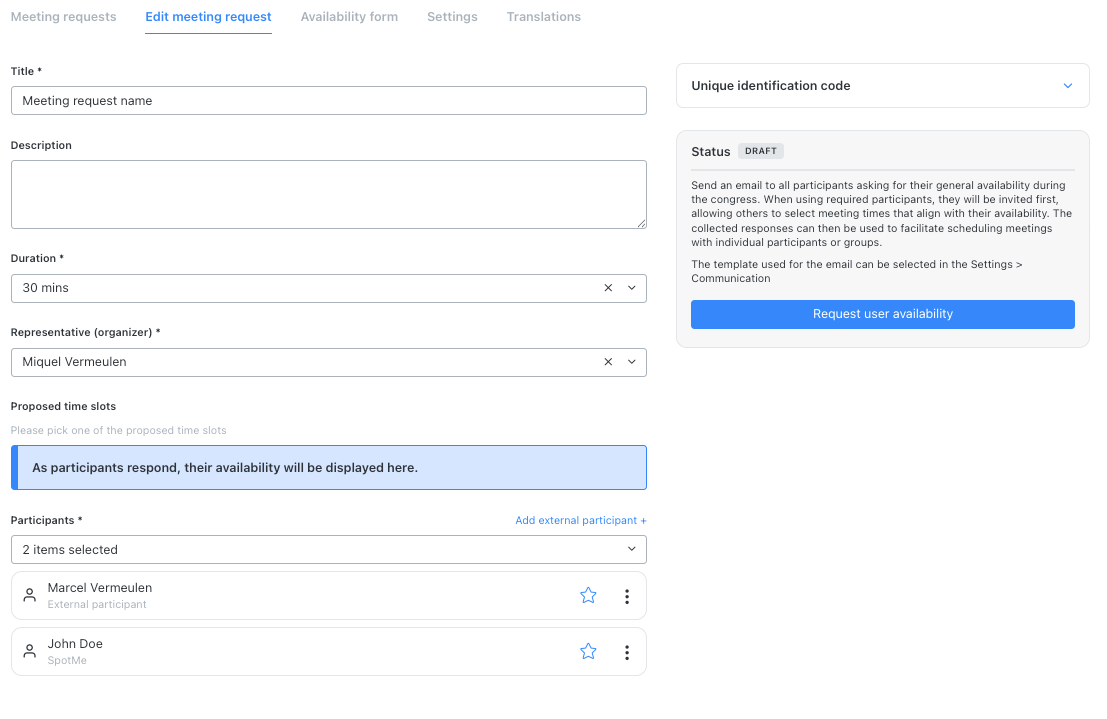Select the John Doe name text
The width and height of the screenshot is (1107, 719).
pos(75,643)
